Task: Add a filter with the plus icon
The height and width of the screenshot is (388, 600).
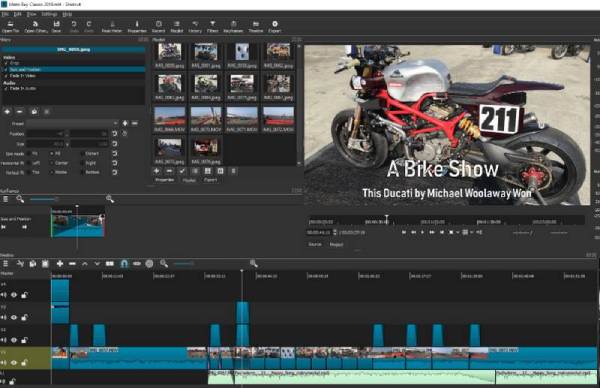Action: (x=7, y=112)
